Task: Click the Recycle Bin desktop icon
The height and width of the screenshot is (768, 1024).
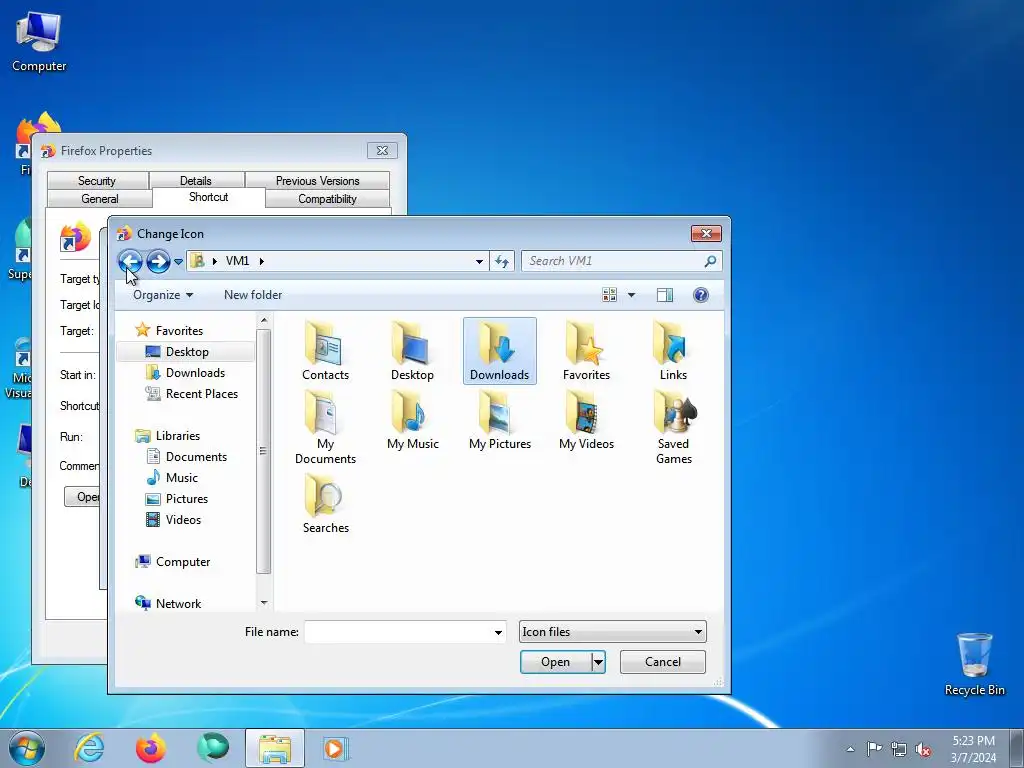Action: 974,664
